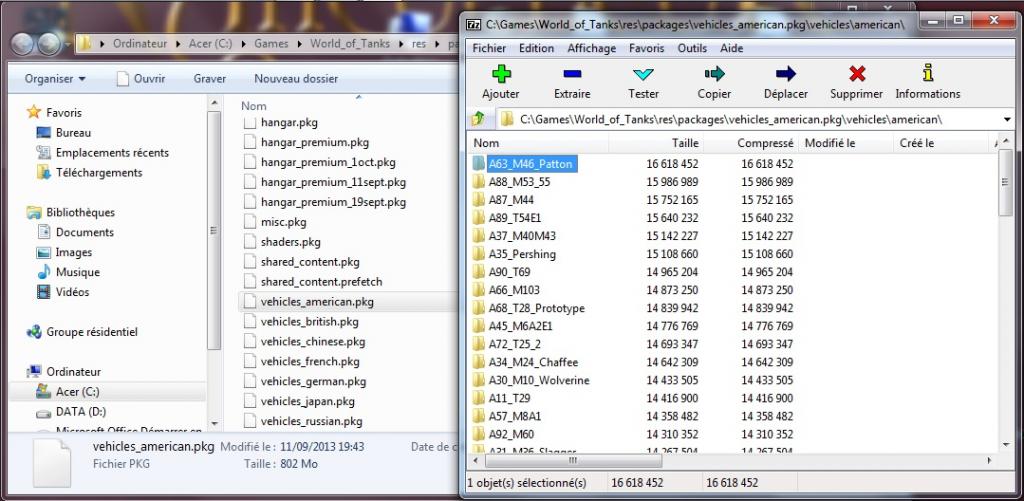Select the A35_Pershing folder

click(521, 254)
